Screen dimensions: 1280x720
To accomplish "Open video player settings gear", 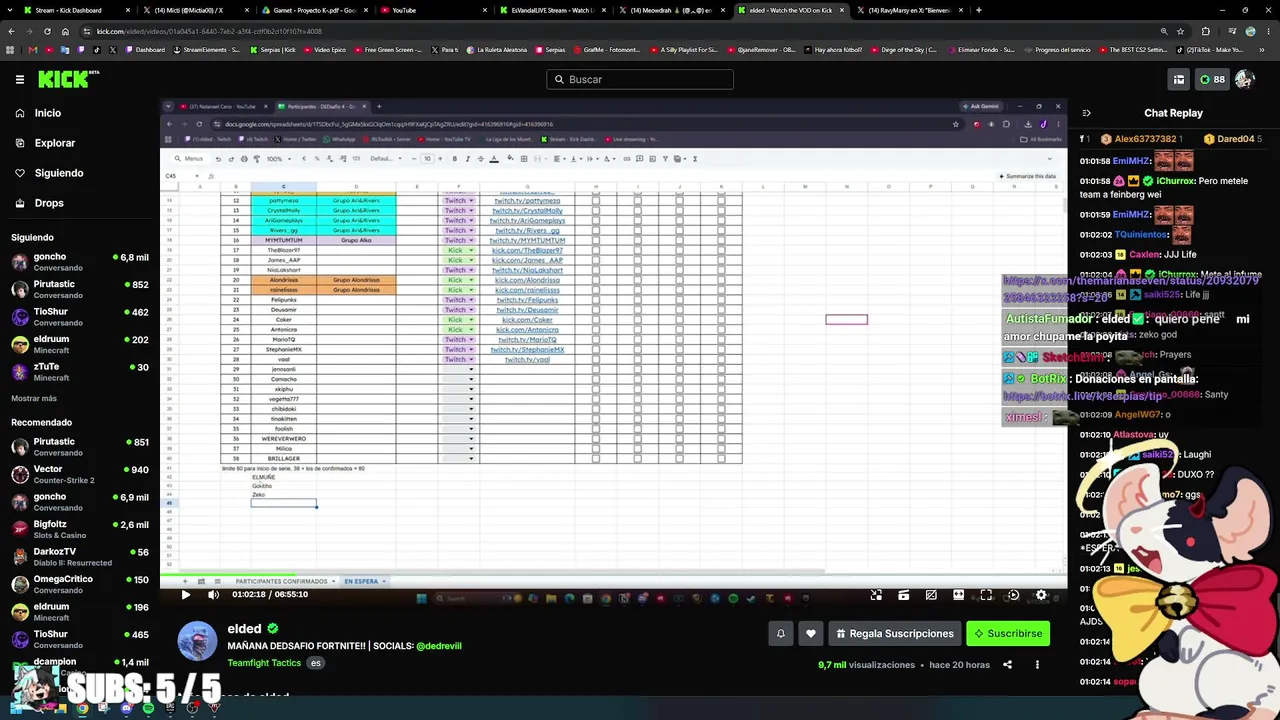I will click(x=1041, y=595).
